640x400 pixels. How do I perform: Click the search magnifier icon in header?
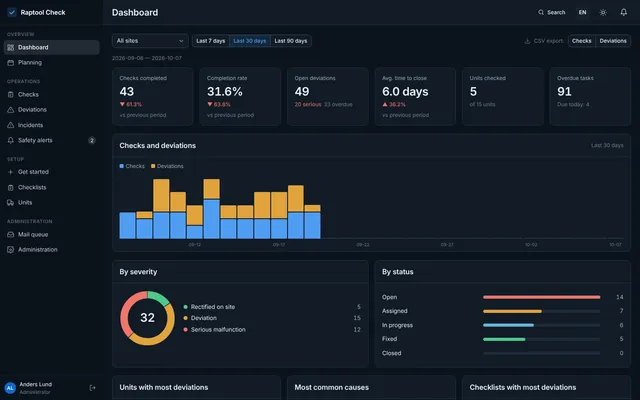[x=541, y=12]
